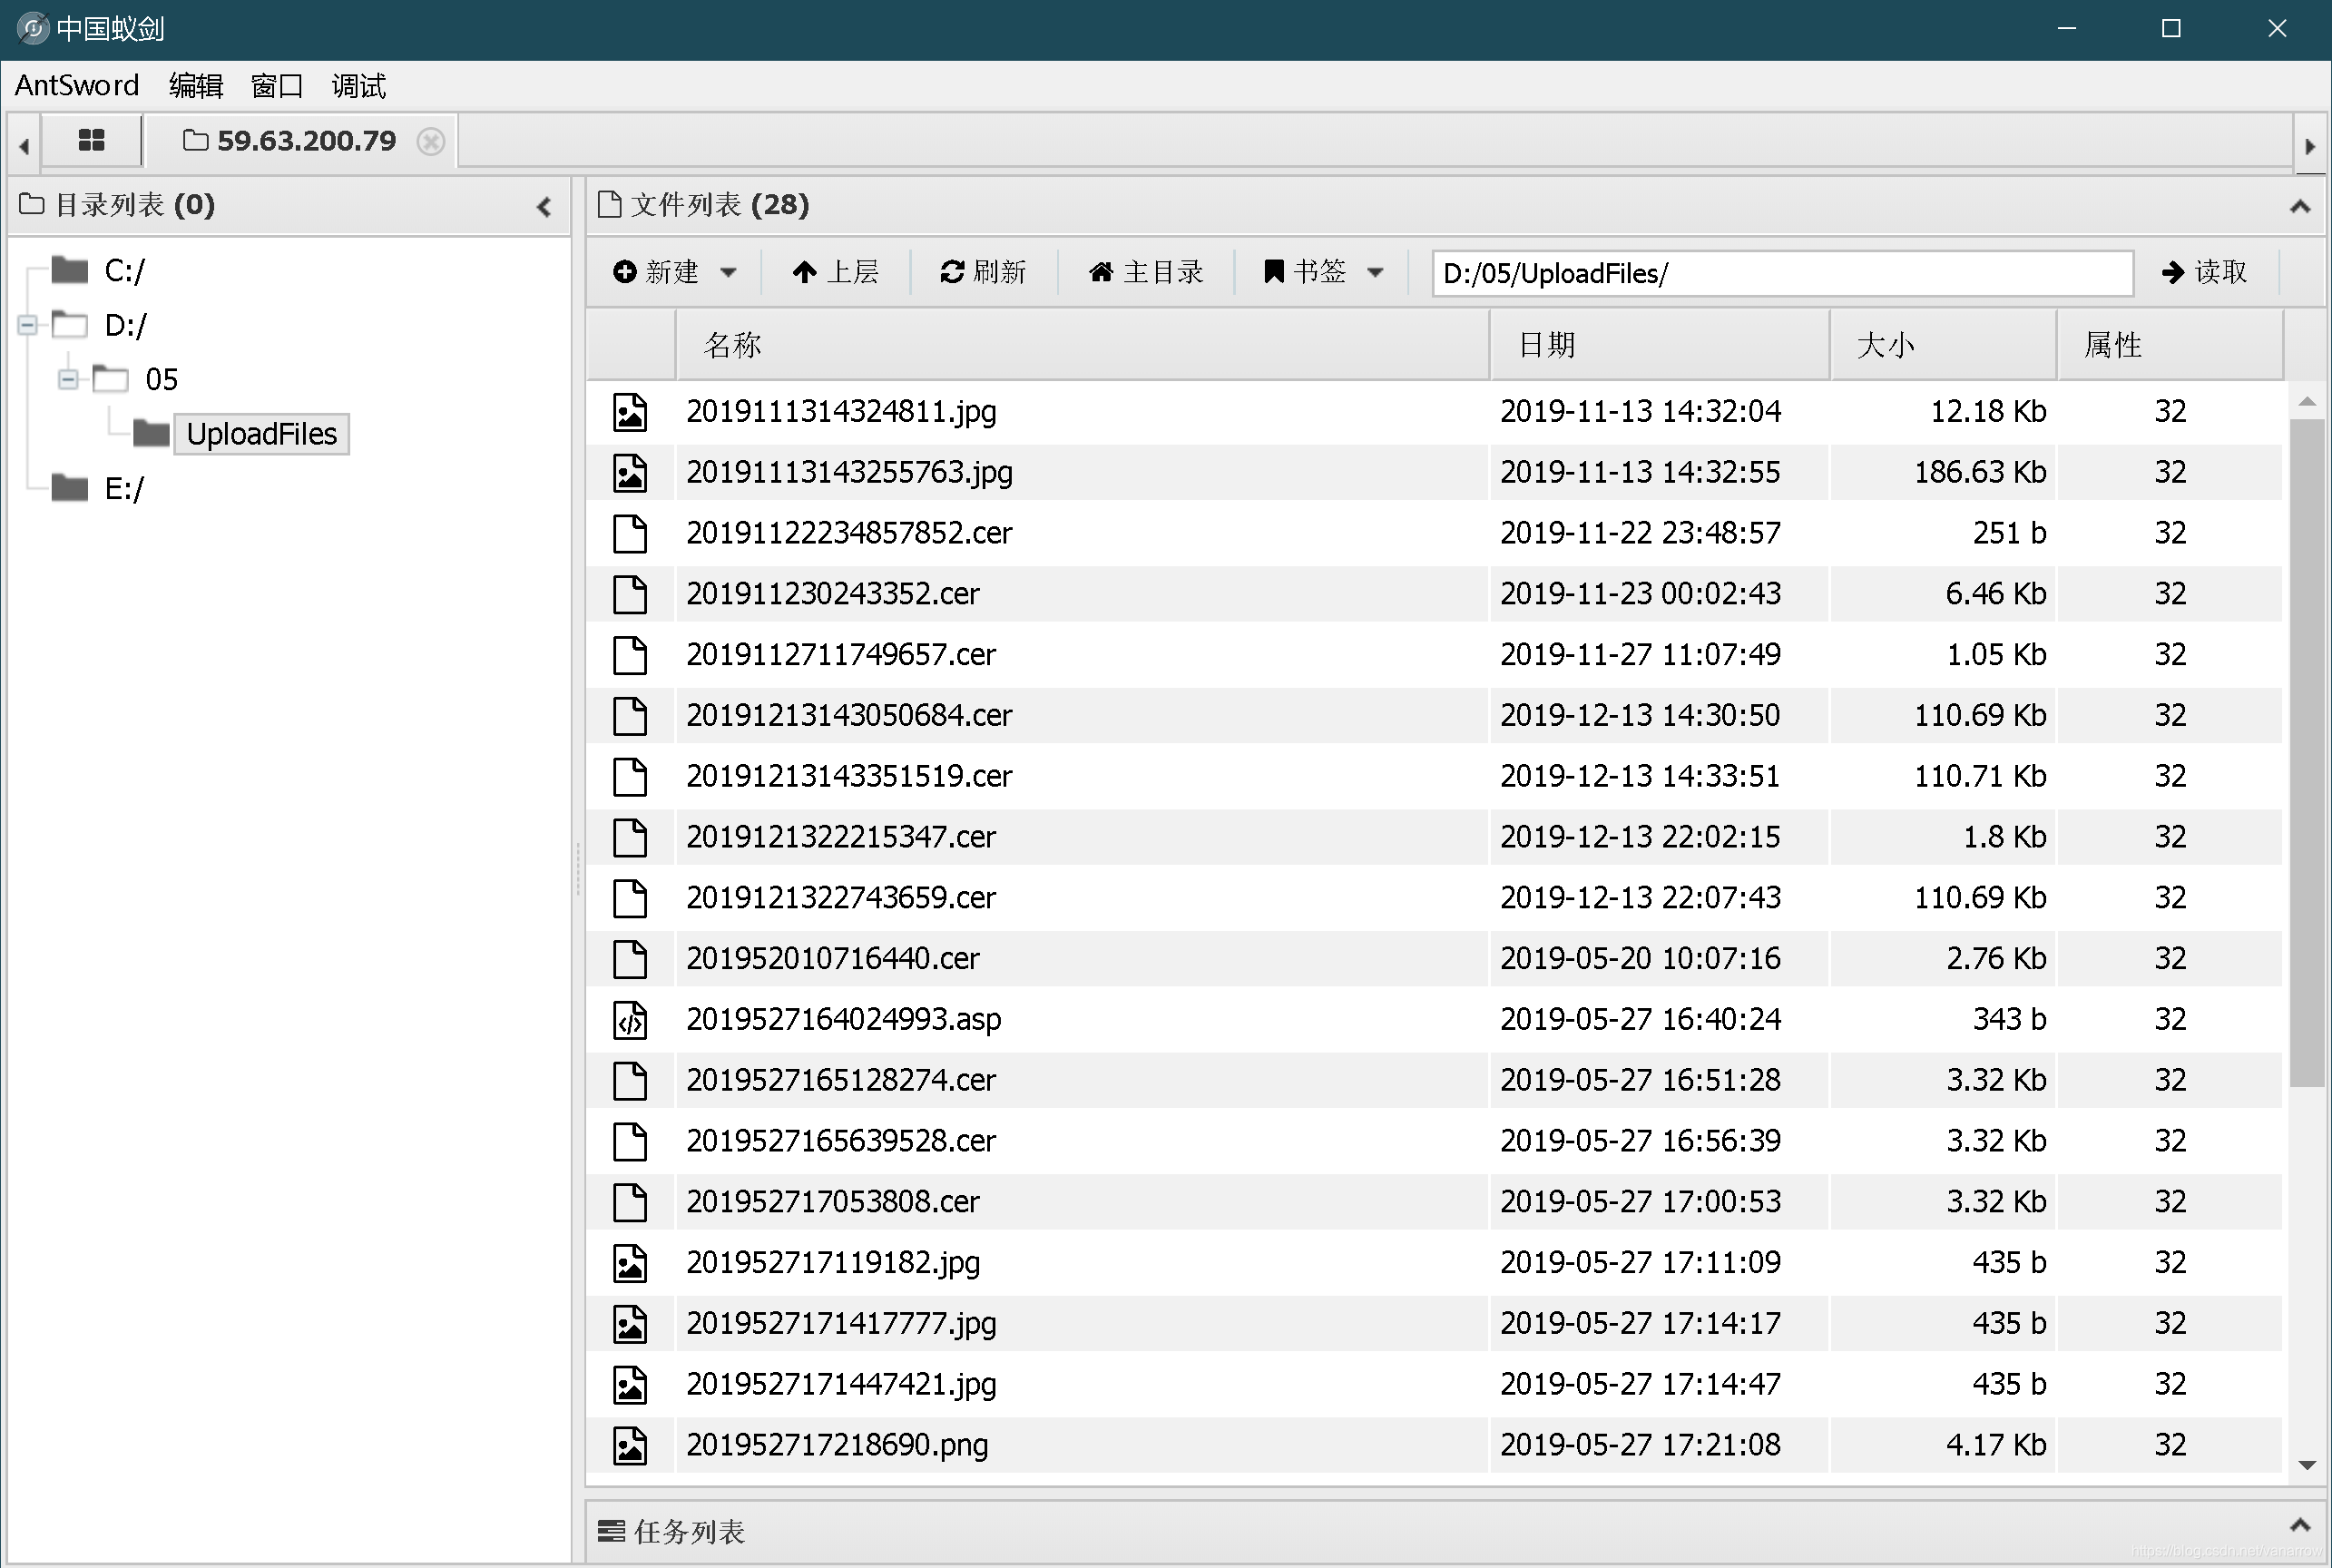Close the 59.63.200.79 tab
The height and width of the screenshot is (1568, 2332).
(x=431, y=141)
